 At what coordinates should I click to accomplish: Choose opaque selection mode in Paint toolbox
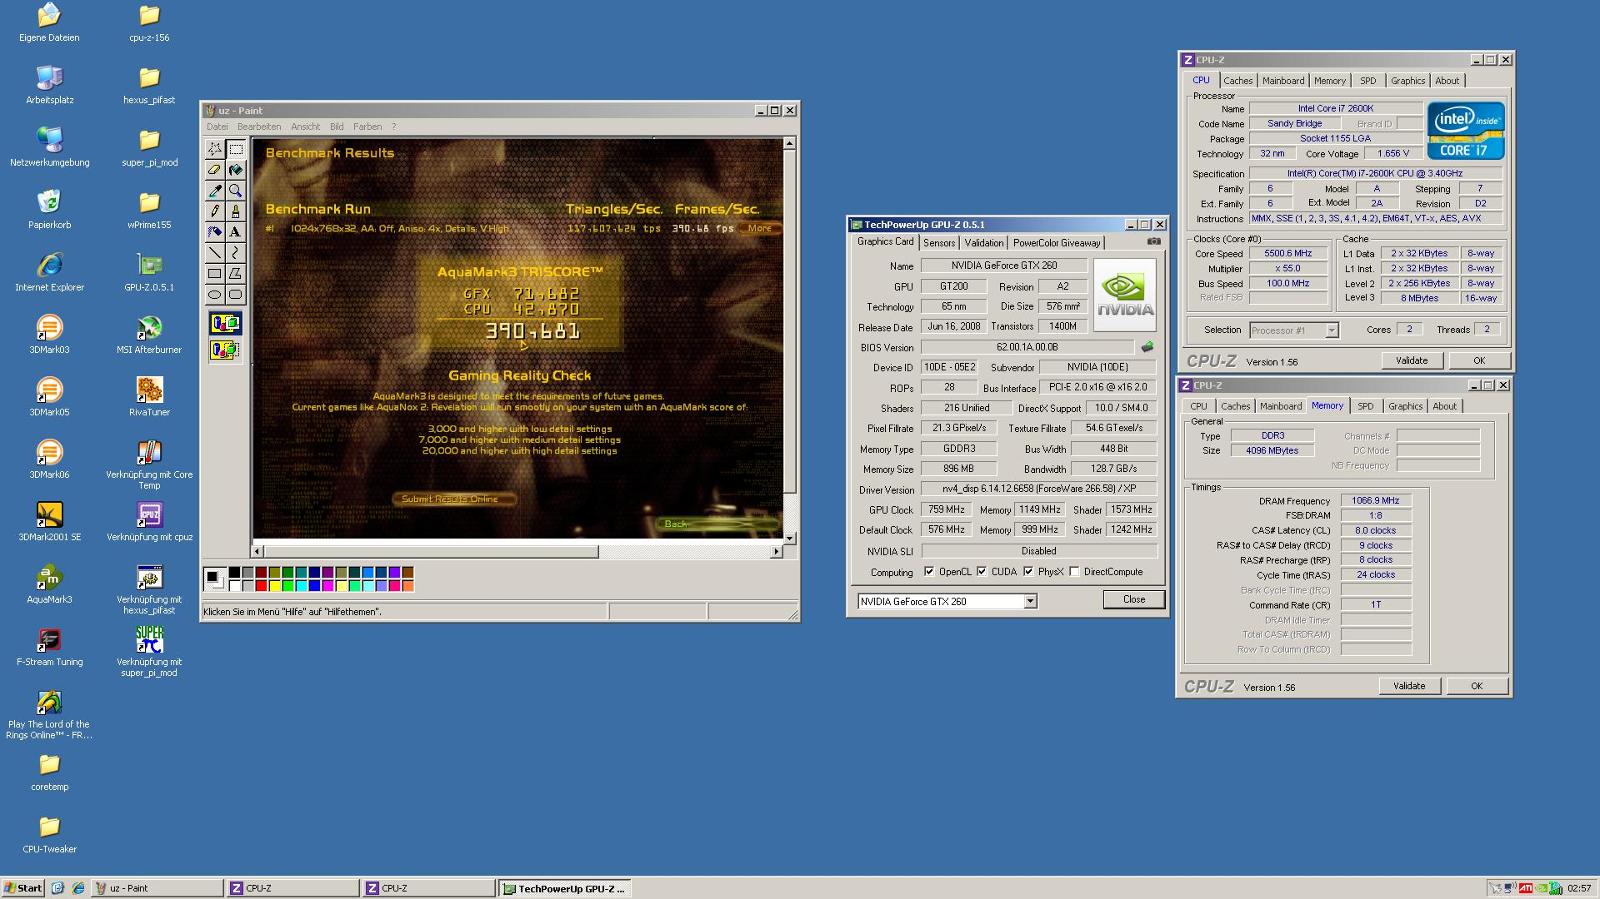click(x=225, y=323)
